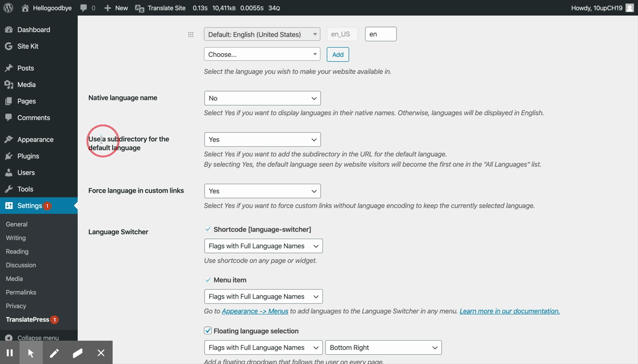Viewport: 638px width, 364px height.
Task: Grab the language row reorder handle
Action: 190,35
